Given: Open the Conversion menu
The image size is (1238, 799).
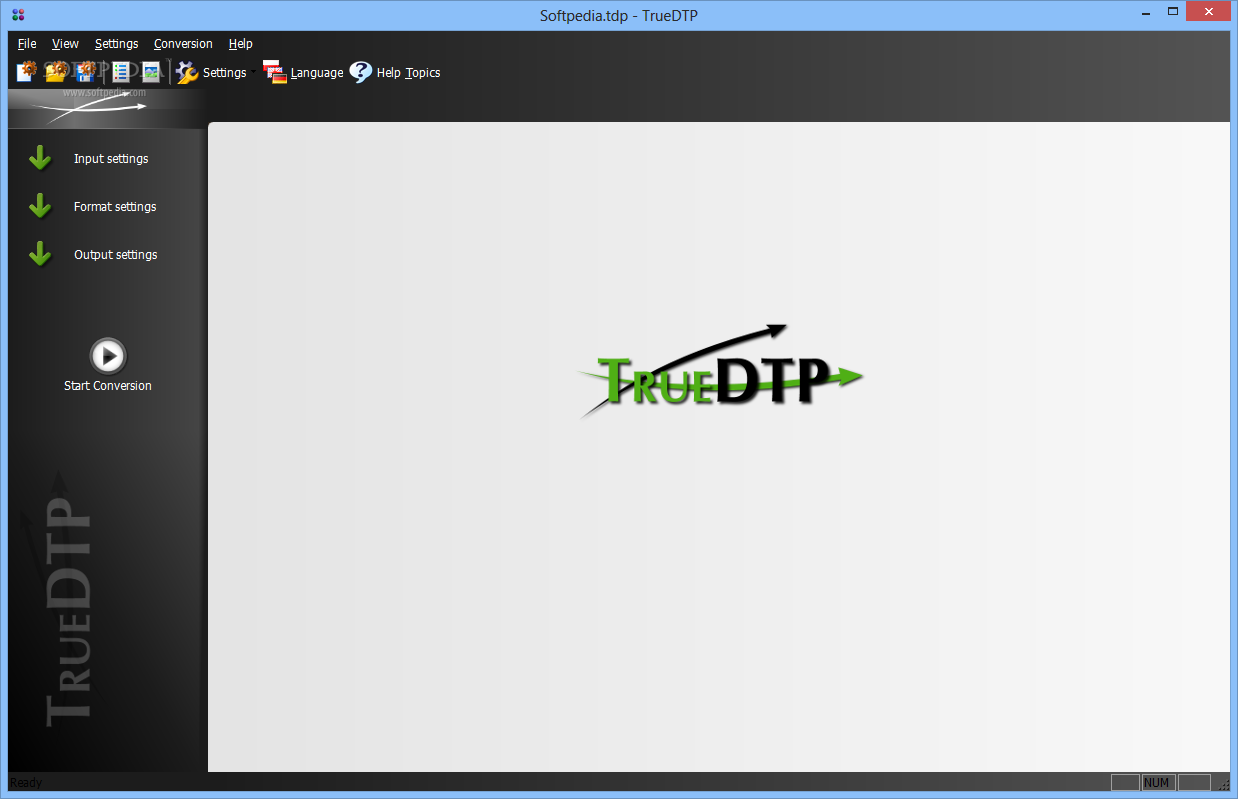Looking at the screenshot, I should 183,44.
